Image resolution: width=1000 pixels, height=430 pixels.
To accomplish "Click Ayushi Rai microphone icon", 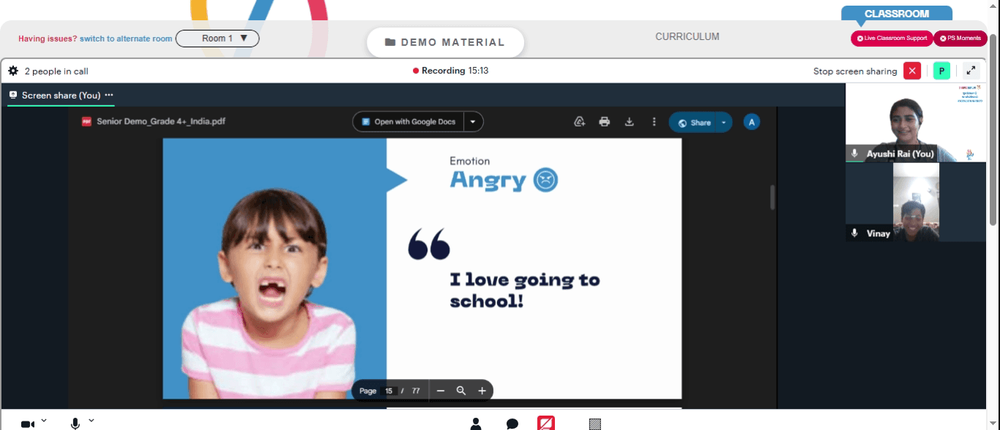I will (855, 154).
